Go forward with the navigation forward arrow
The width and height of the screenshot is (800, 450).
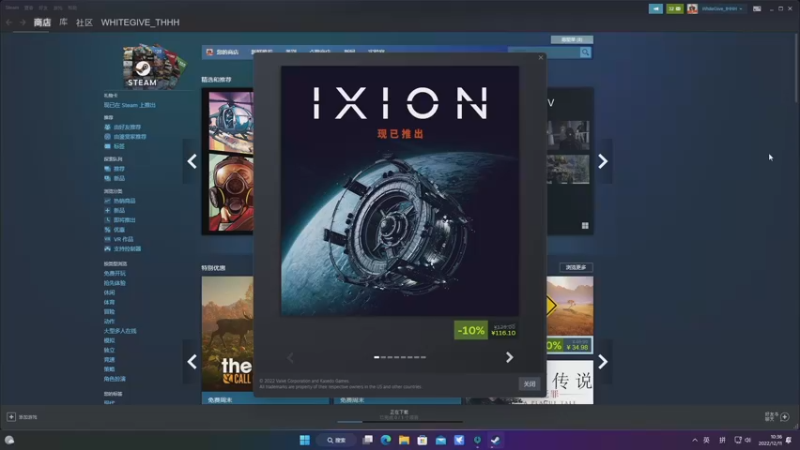click(x=23, y=22)
